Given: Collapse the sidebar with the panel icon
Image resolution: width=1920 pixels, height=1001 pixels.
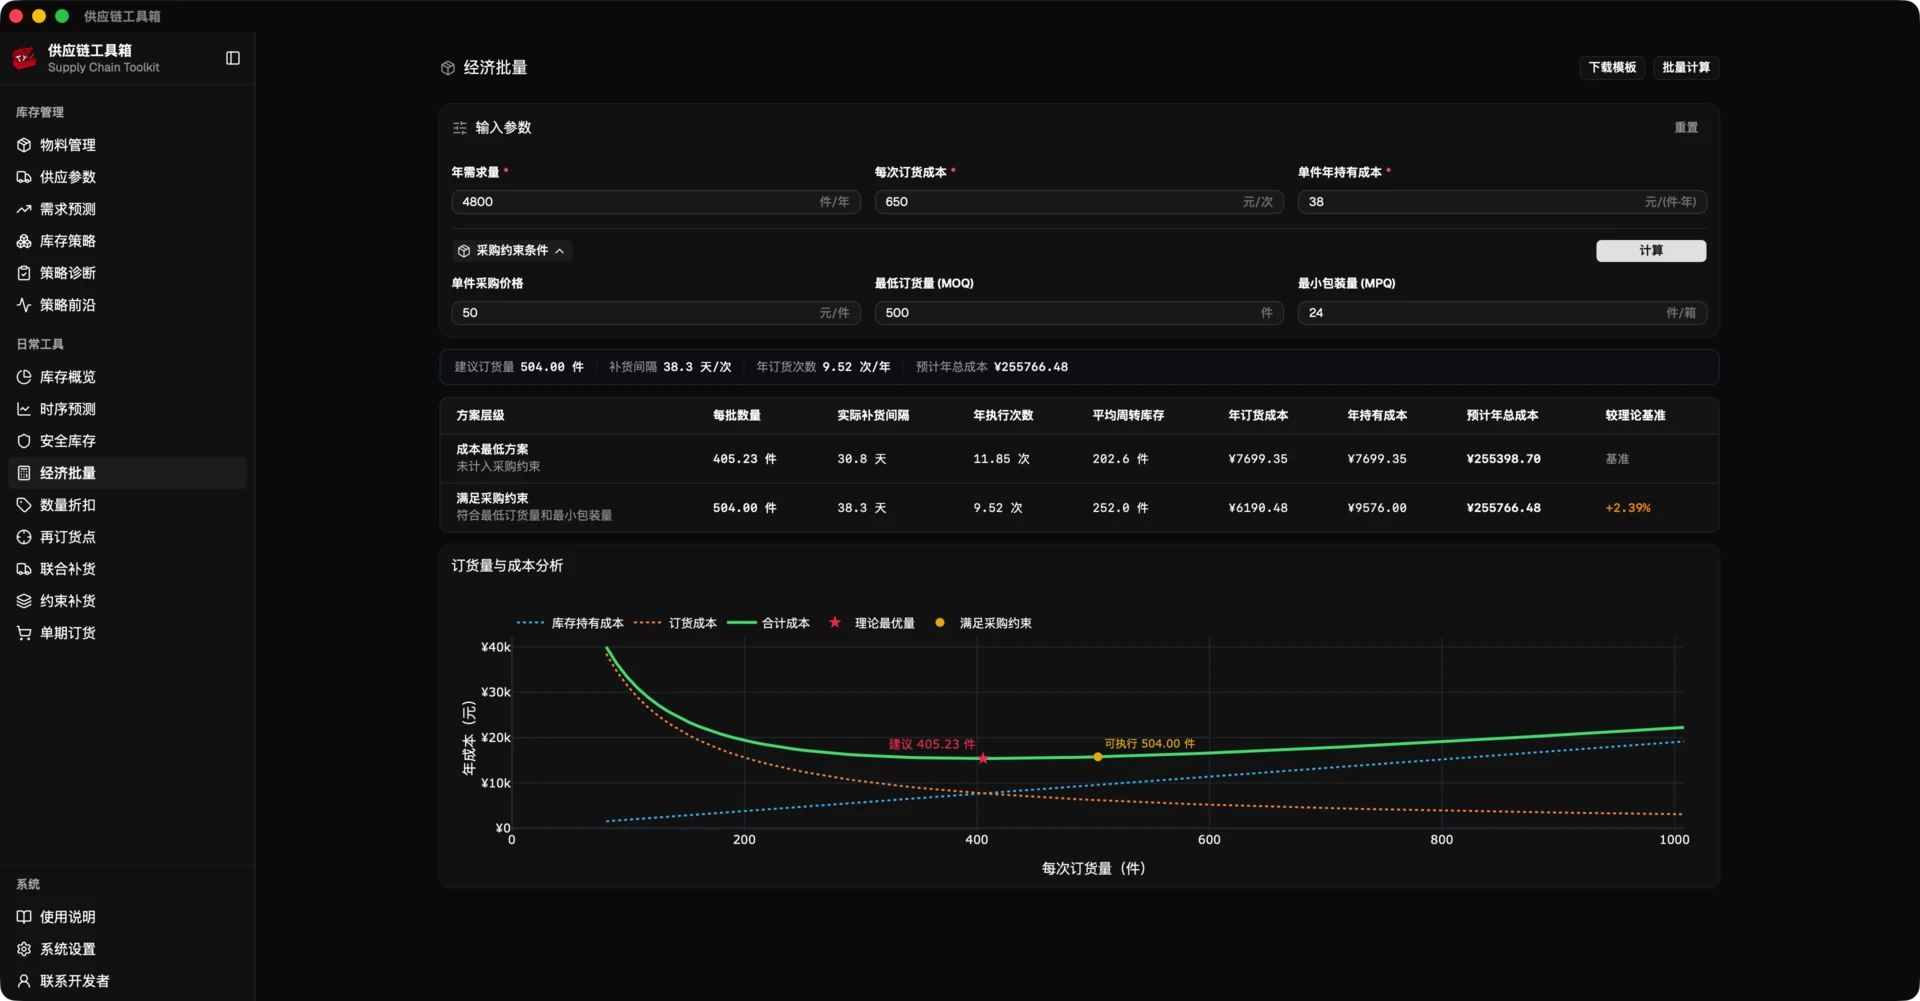Looking at the screenshot, I should 233,58.
